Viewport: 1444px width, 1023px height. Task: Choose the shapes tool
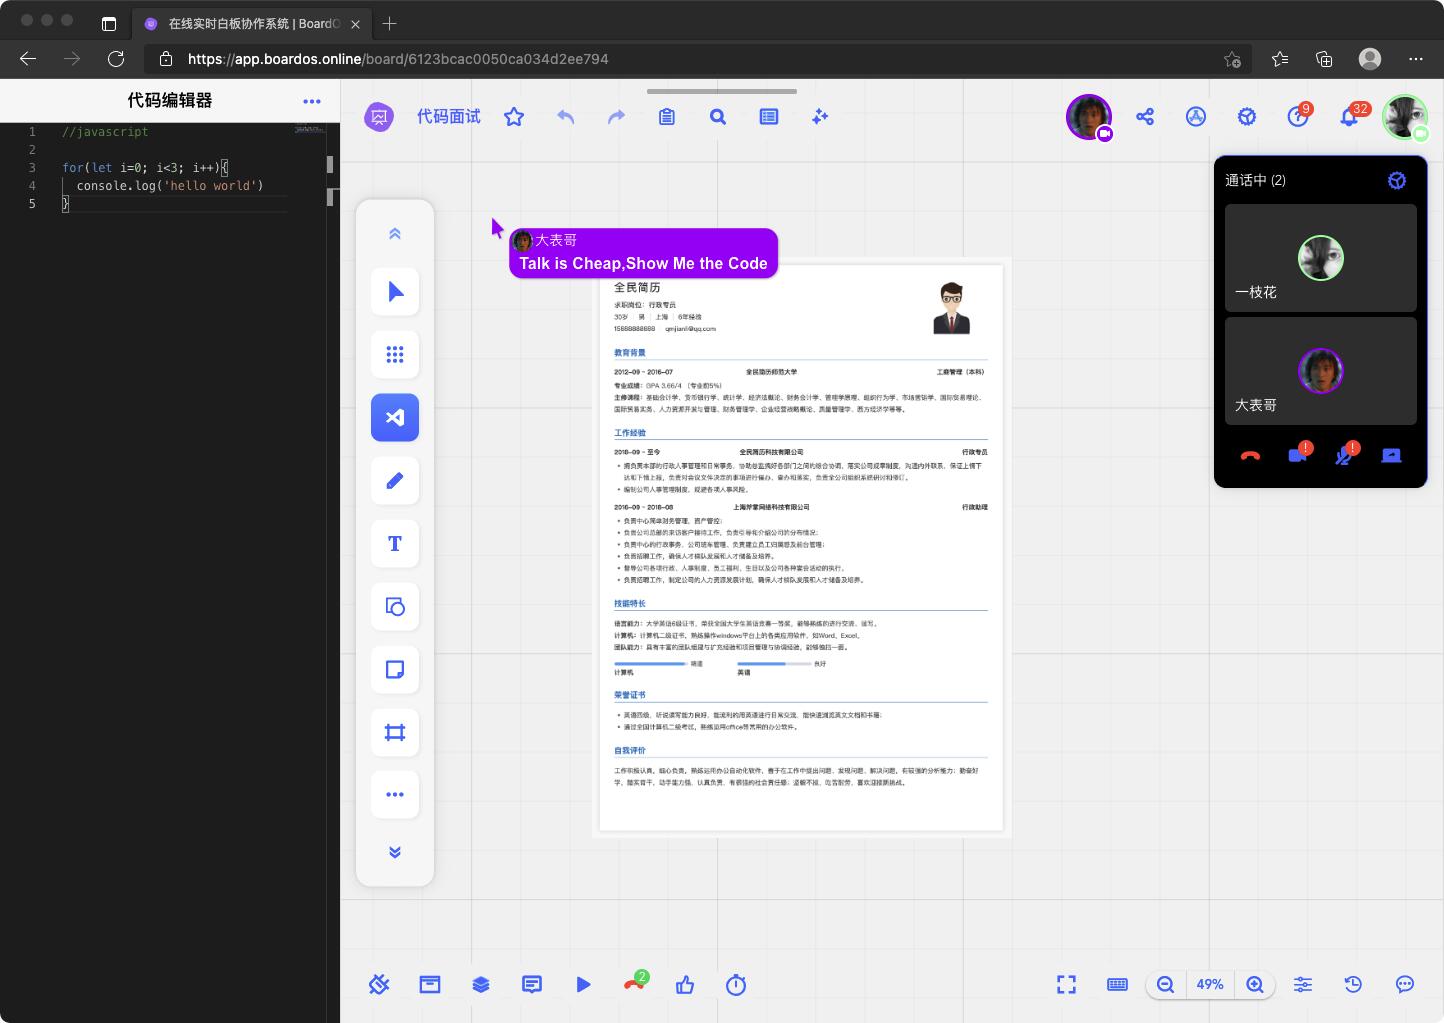point(395,607)
